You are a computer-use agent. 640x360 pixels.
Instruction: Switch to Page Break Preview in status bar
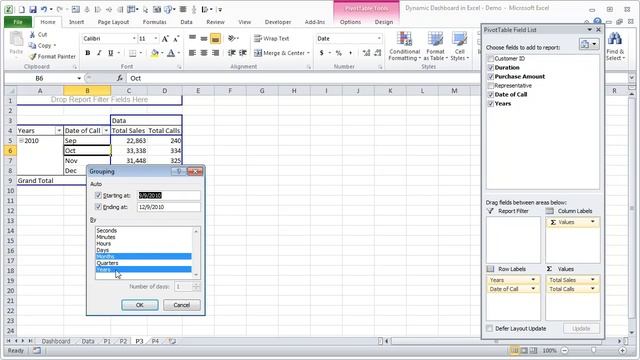click(x=533, y=351)
